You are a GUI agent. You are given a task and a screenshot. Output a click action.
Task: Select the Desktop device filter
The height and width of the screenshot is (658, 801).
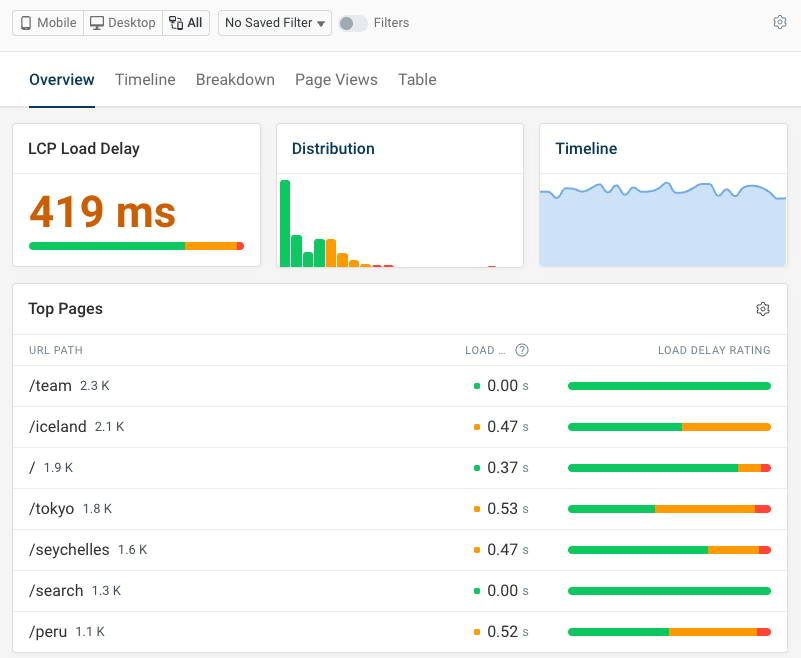pos(123,23)
